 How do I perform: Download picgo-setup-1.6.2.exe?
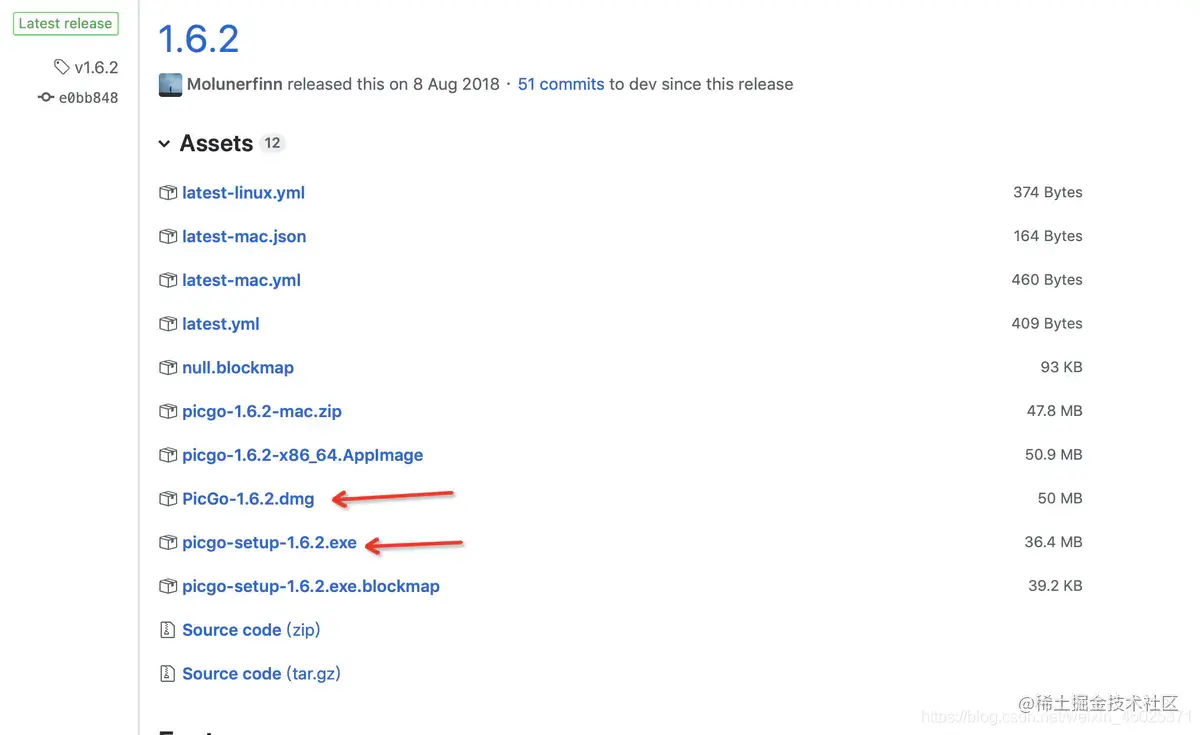pyautogui.click(x=270, y=543)
